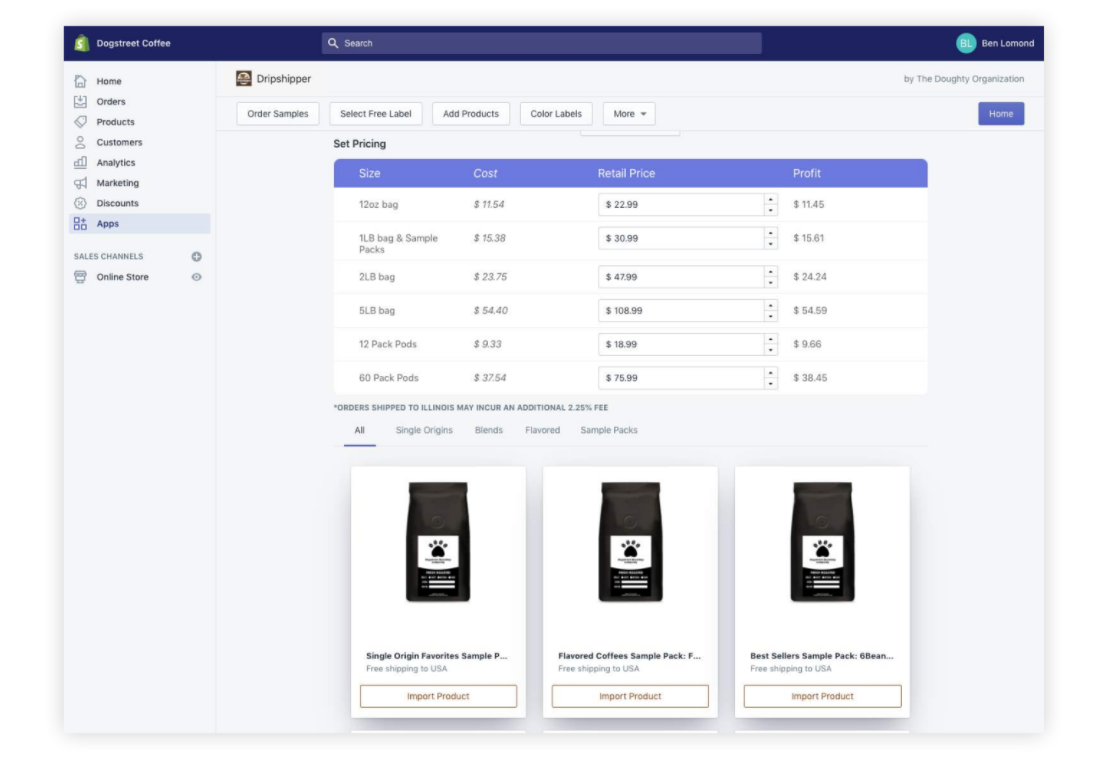Increase 5LB bag retail price stepper
Image resolution: width=1112 pixels, height=774 pixels.
771,306
